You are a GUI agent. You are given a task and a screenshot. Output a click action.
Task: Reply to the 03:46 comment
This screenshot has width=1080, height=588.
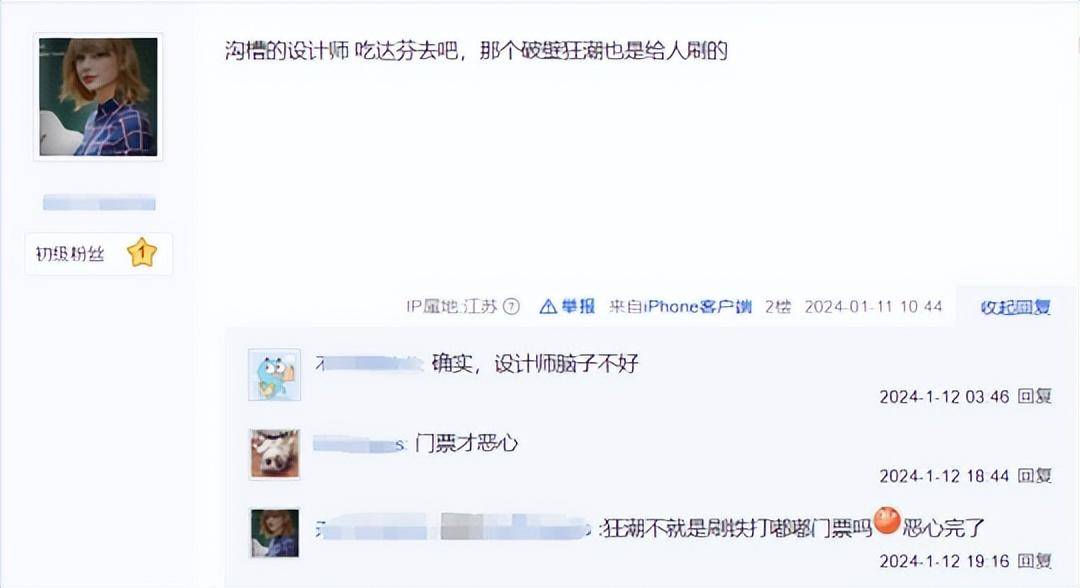(1035, 396)
